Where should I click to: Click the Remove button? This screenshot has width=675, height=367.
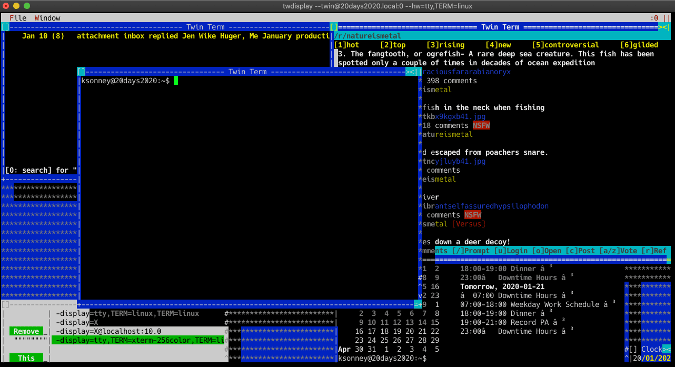point(26,331)
